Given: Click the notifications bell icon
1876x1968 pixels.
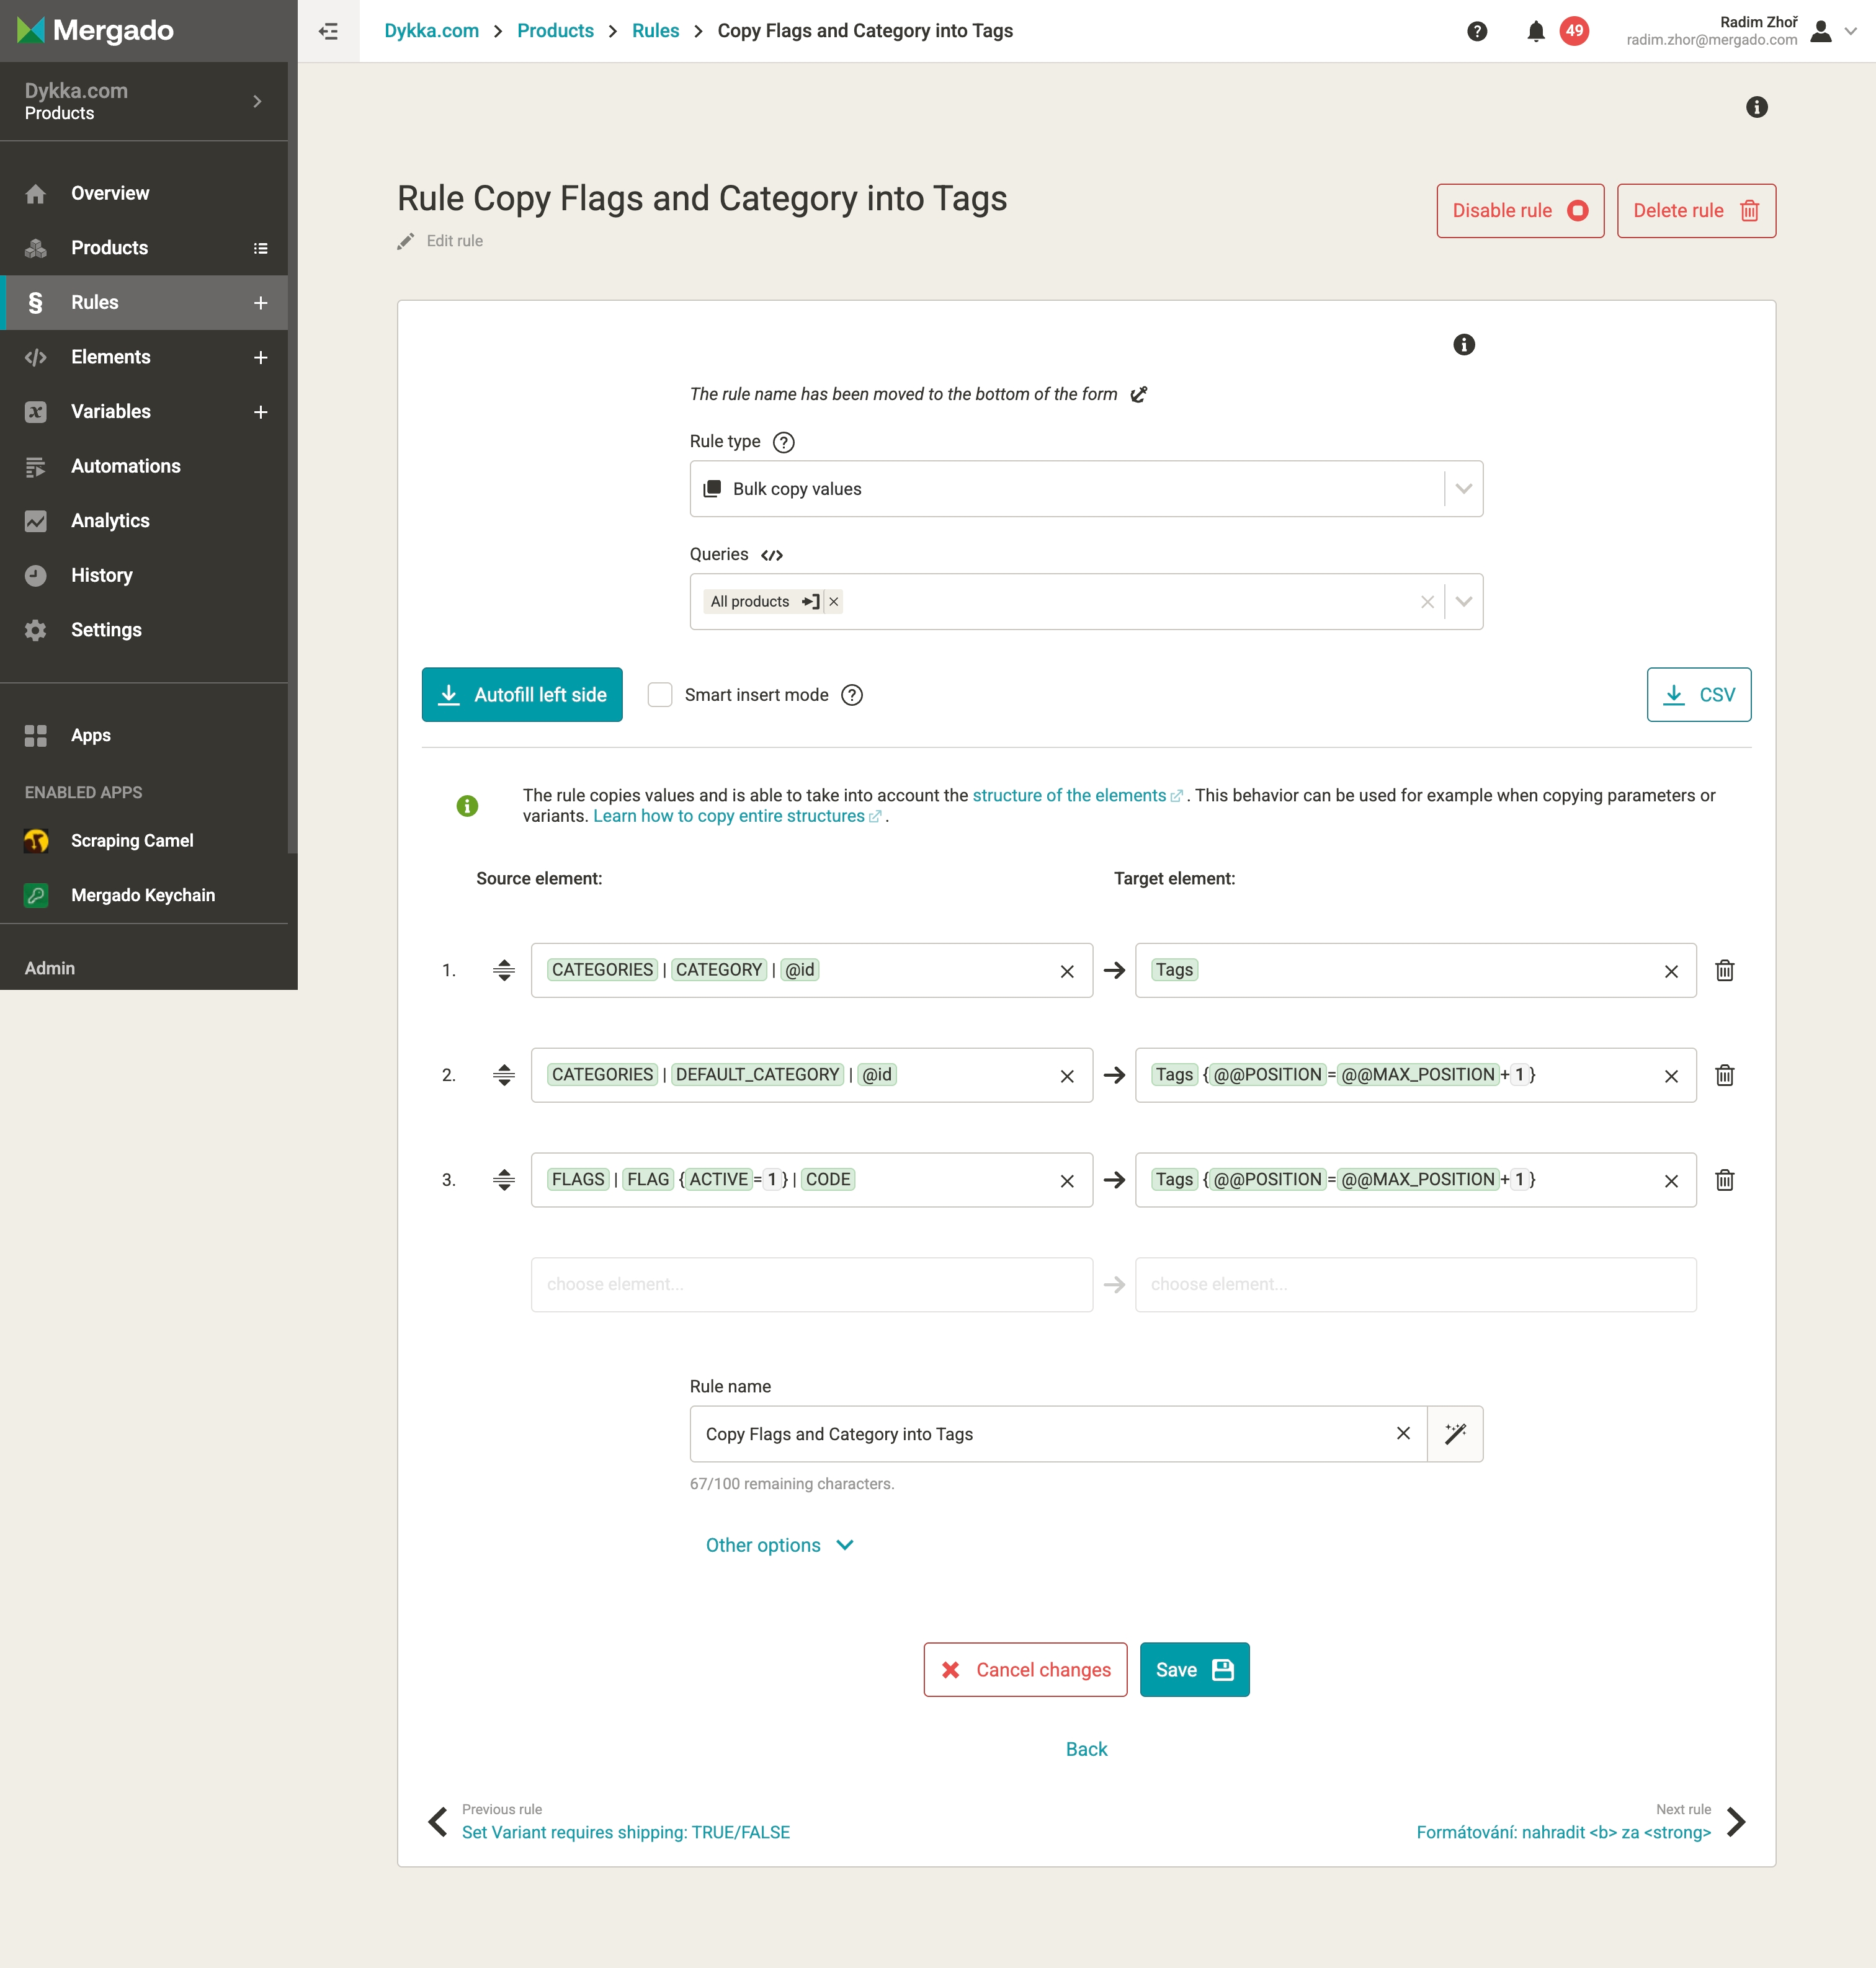Looking at the screenshot, I should pyautogui.click(x=1535, y=31).
